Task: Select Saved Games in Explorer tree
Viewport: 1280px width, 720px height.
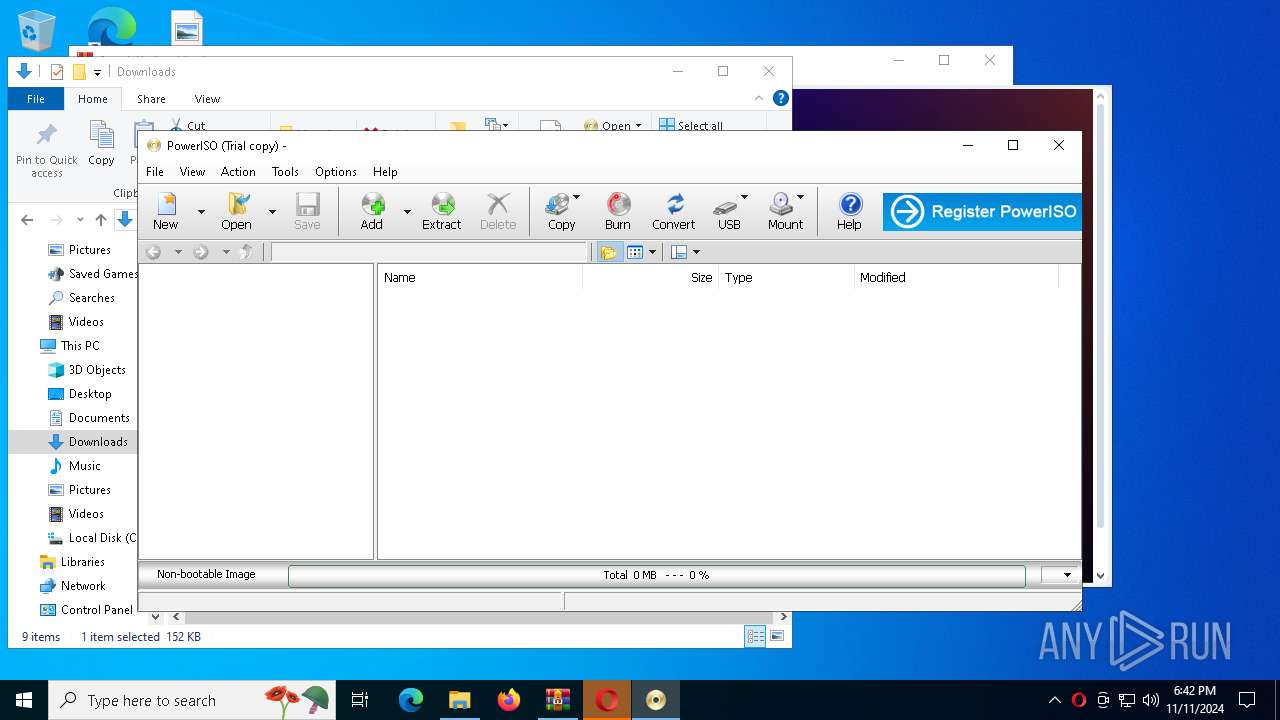Action: (x=93, y=274)
